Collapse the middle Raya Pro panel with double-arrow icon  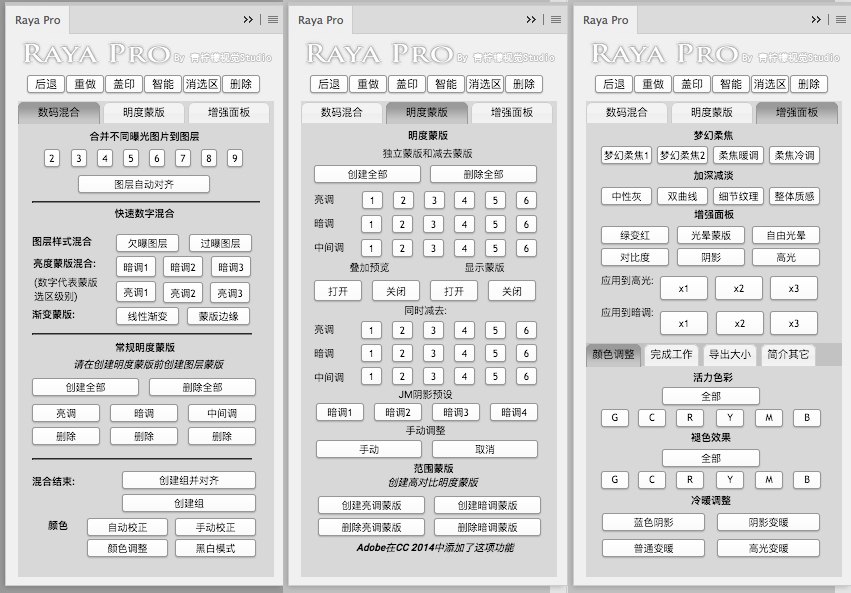[x=531, y=20]
